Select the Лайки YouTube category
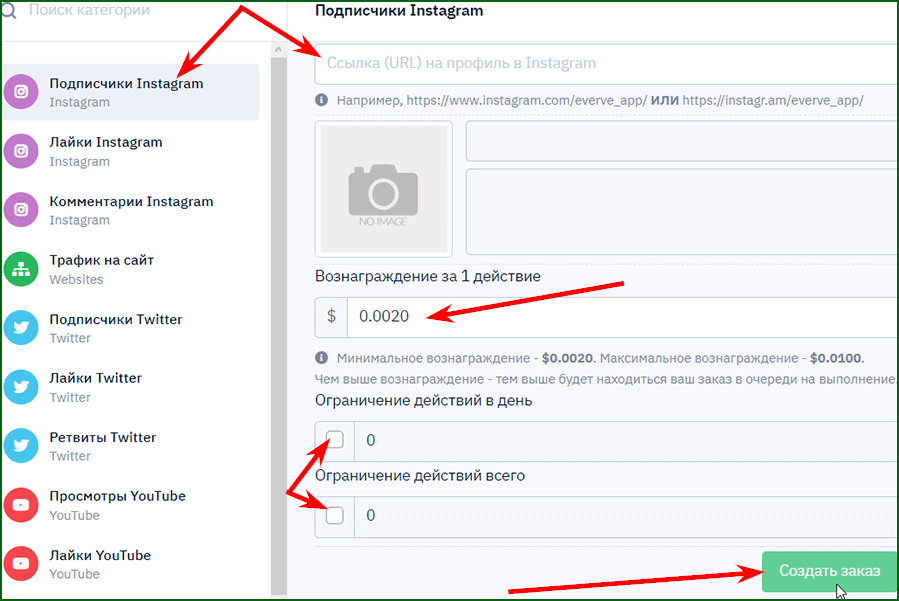Screen dimensions: 899x601 (x=131, y=564)
